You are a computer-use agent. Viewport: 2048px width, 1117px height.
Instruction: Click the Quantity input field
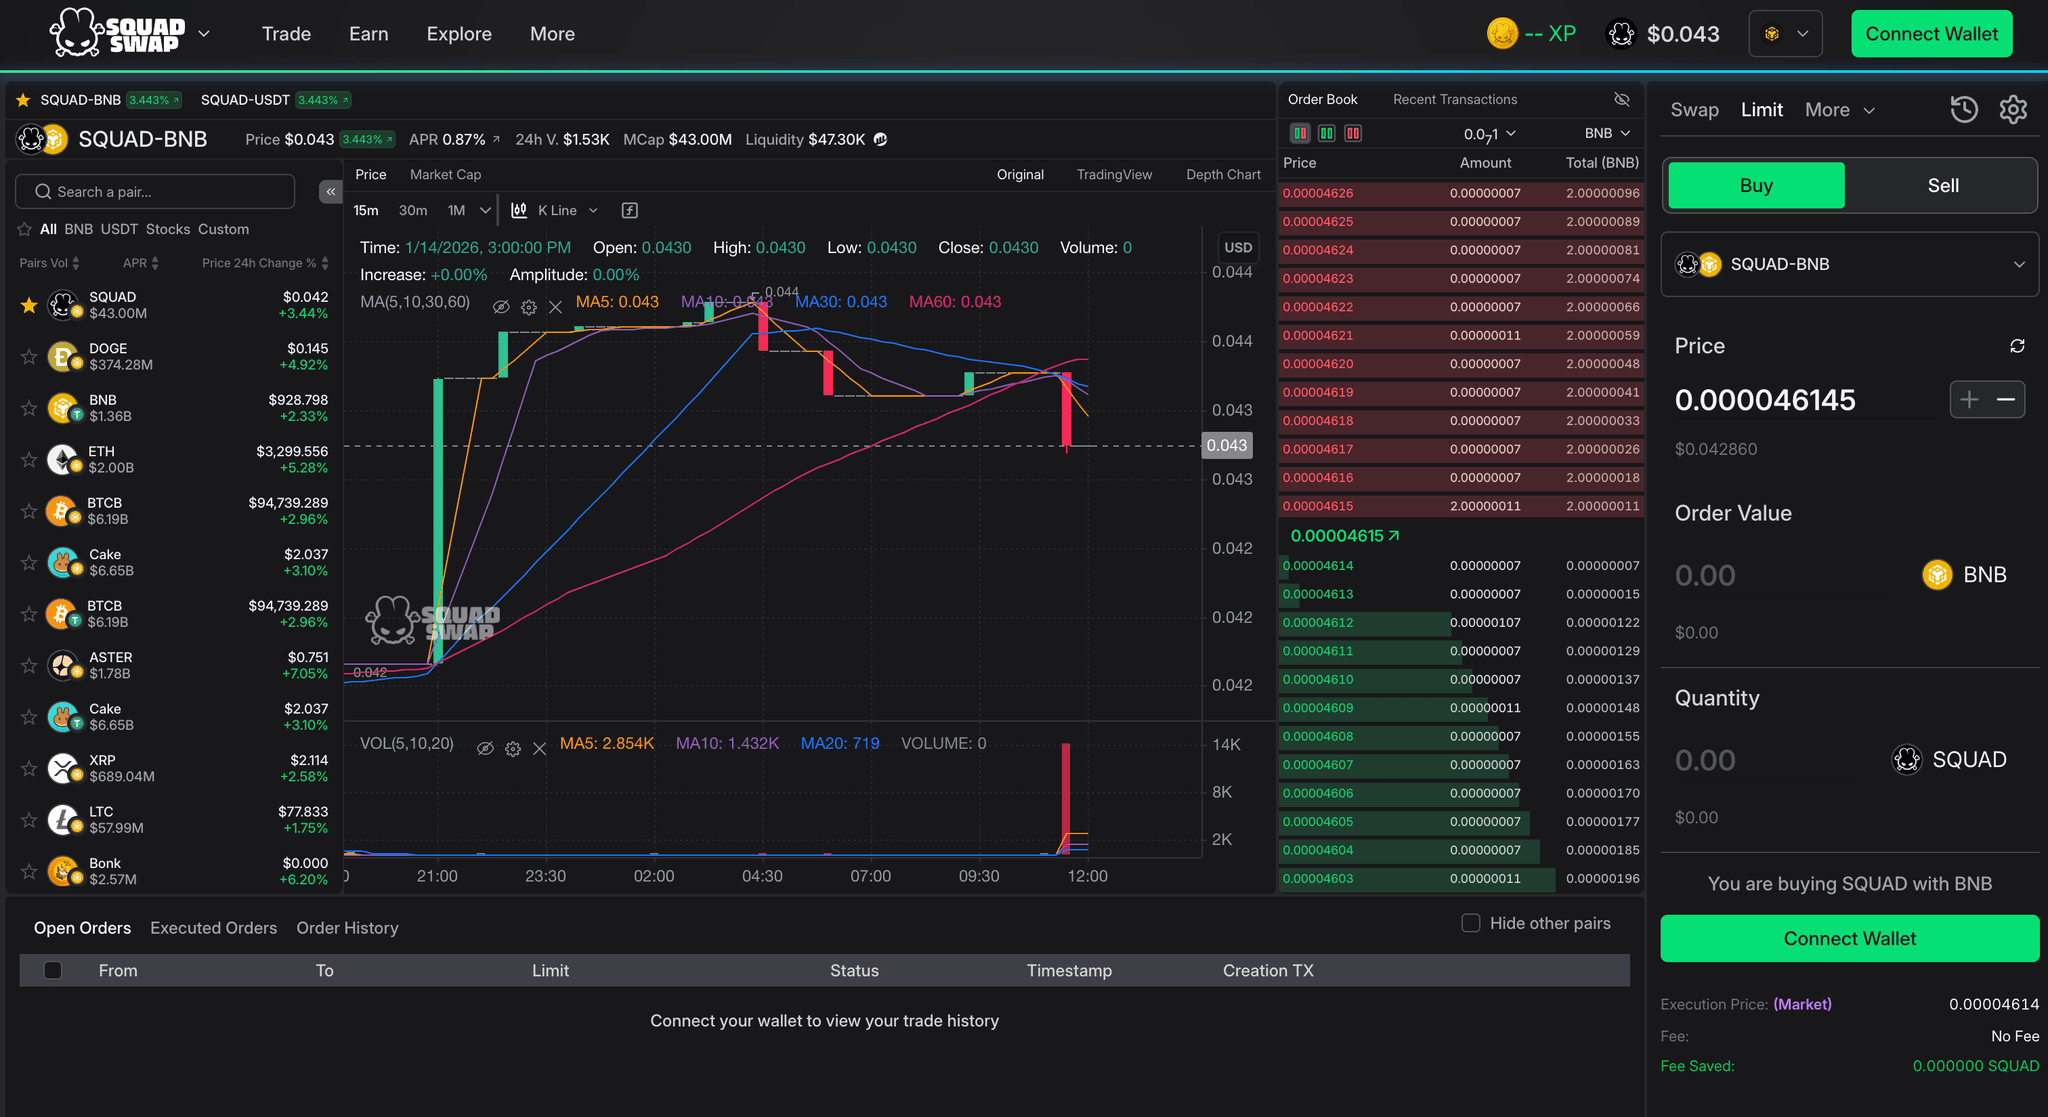1775,760
